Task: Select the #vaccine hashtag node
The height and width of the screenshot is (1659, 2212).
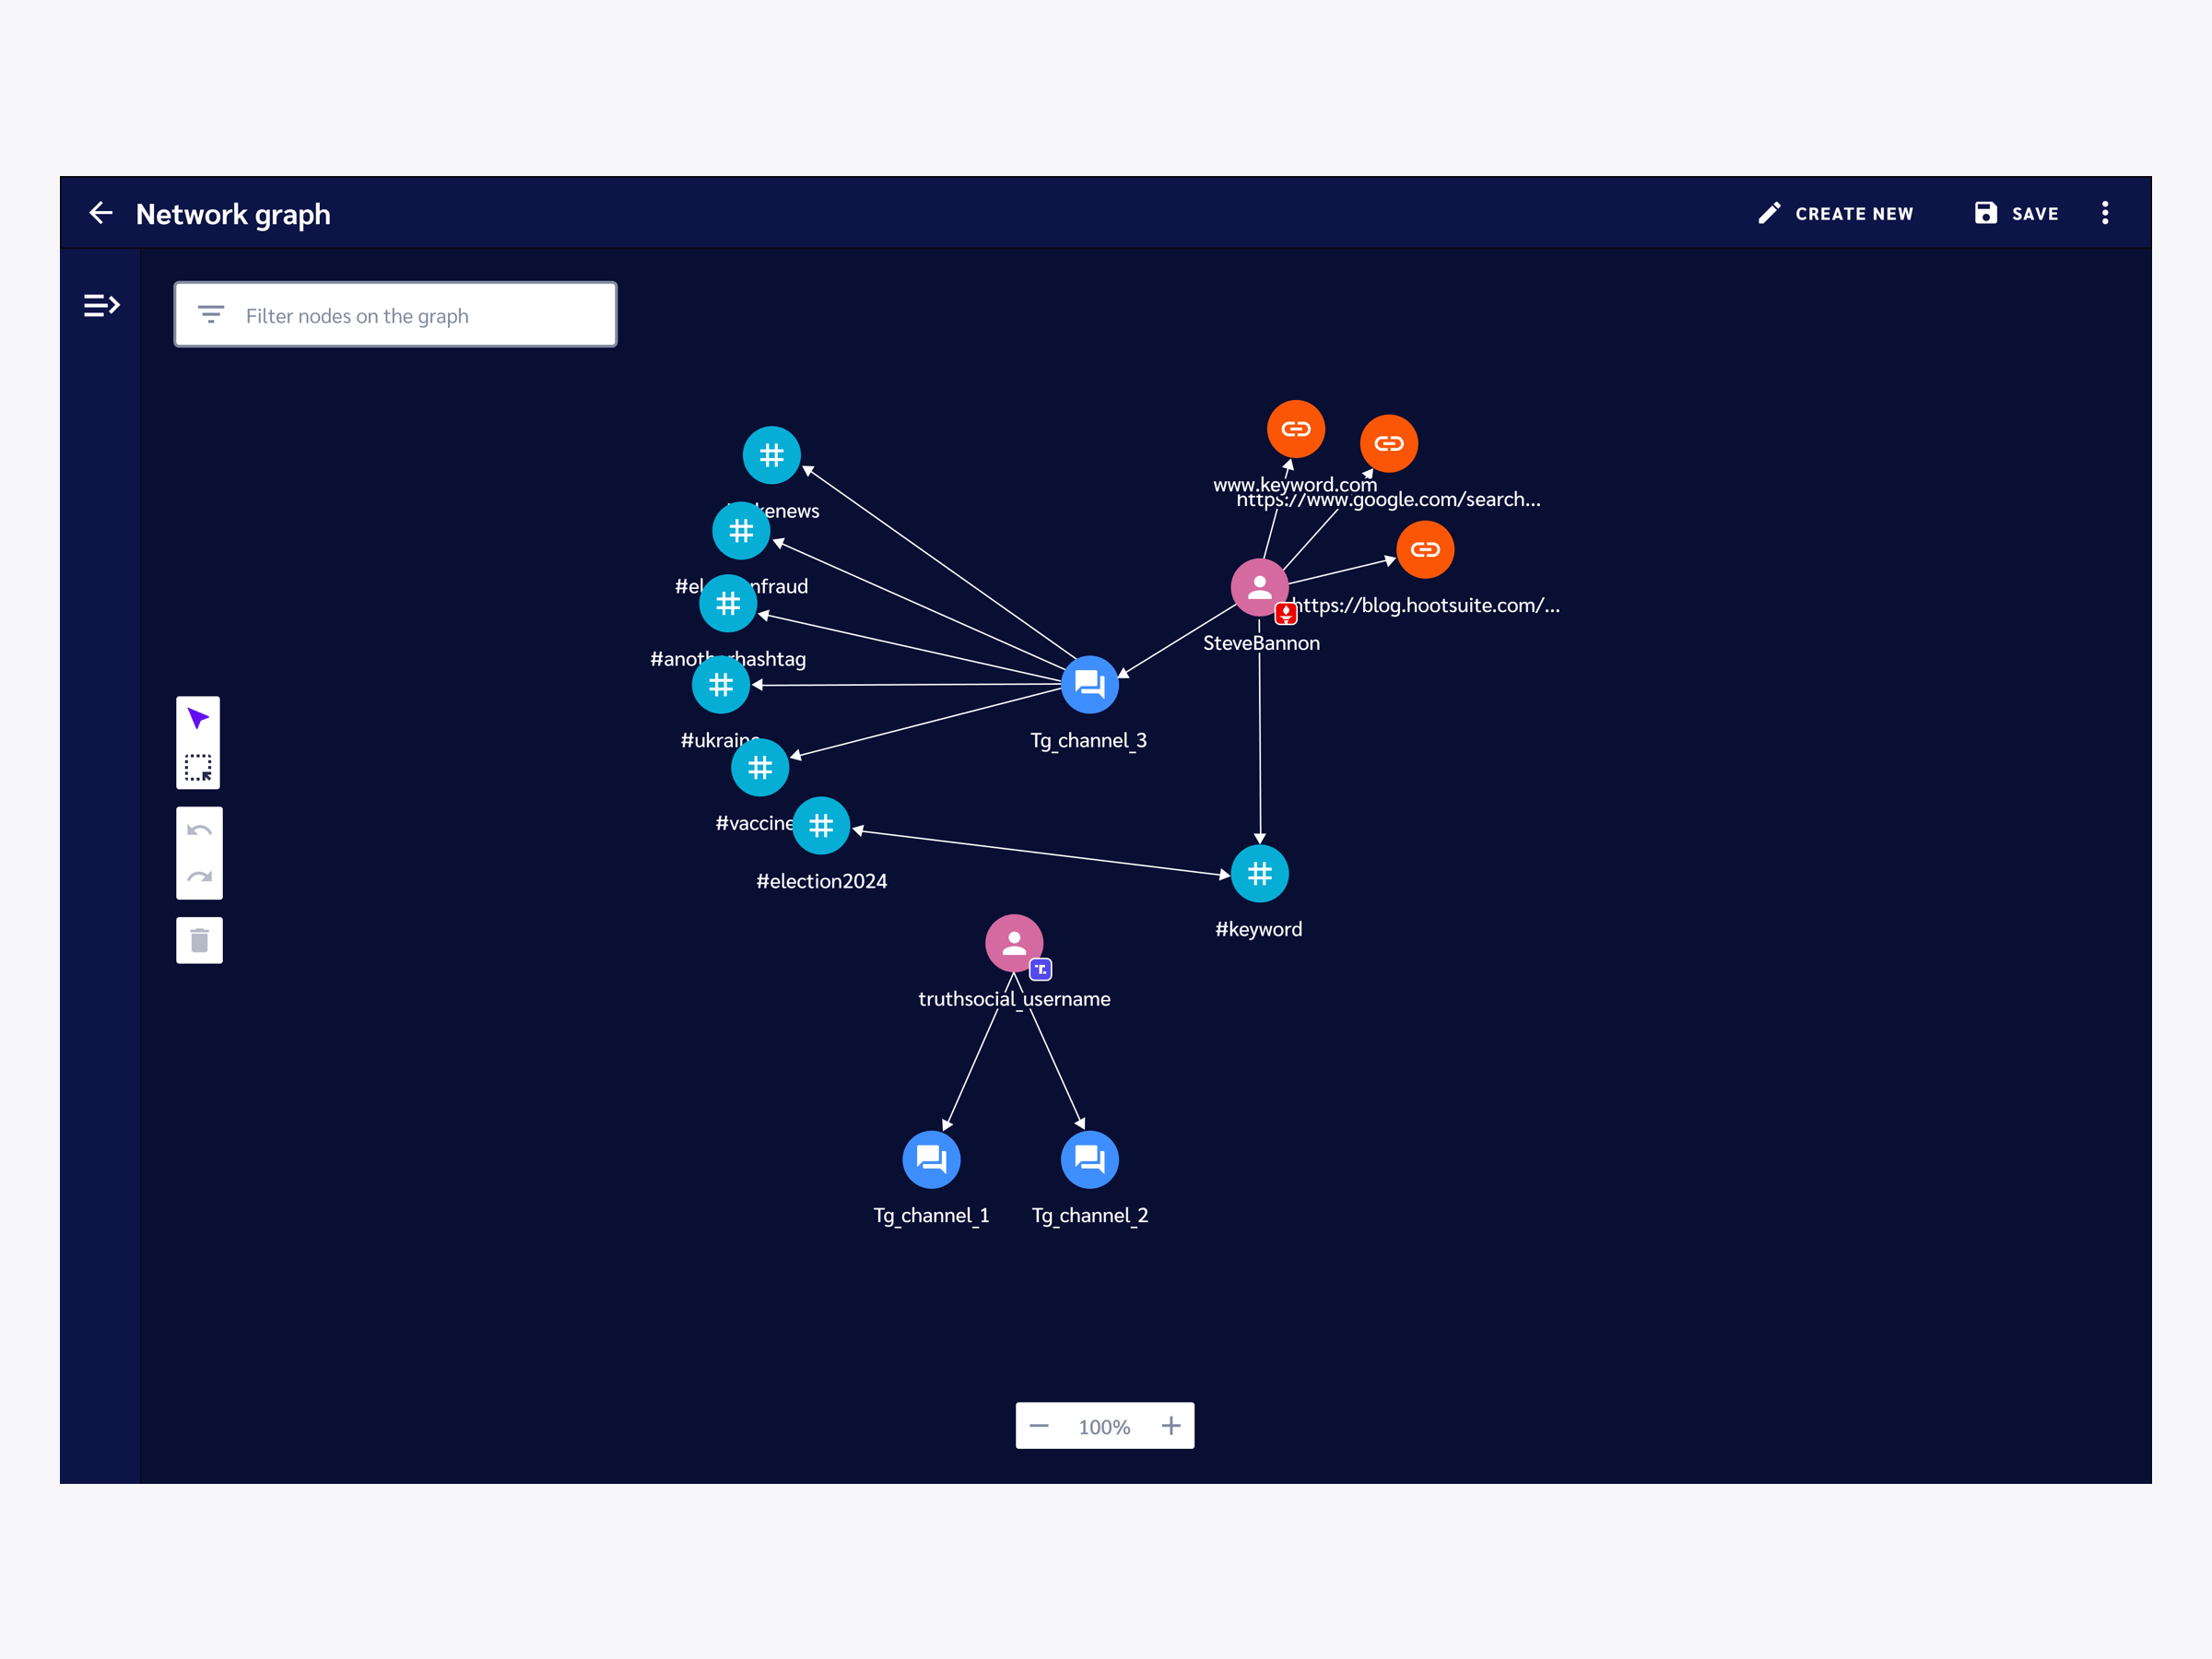Action: tap(760, 768)
